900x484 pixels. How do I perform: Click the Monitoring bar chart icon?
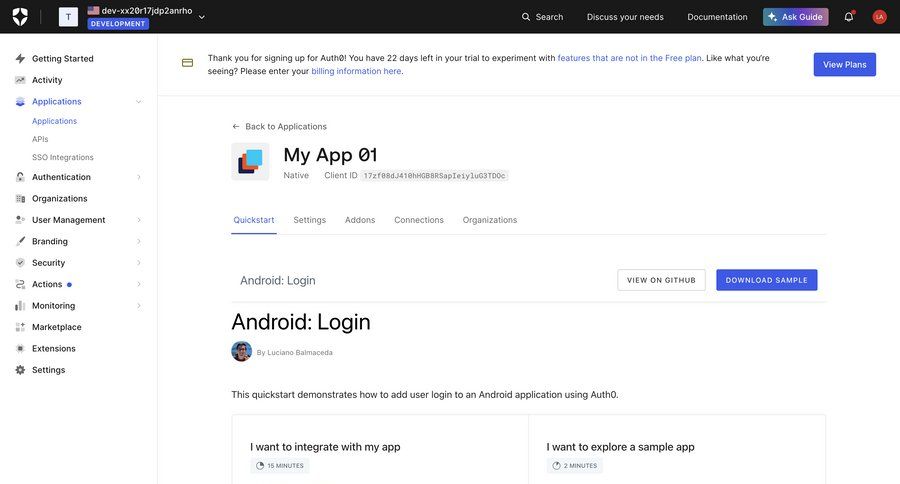[x=20, y=305]
